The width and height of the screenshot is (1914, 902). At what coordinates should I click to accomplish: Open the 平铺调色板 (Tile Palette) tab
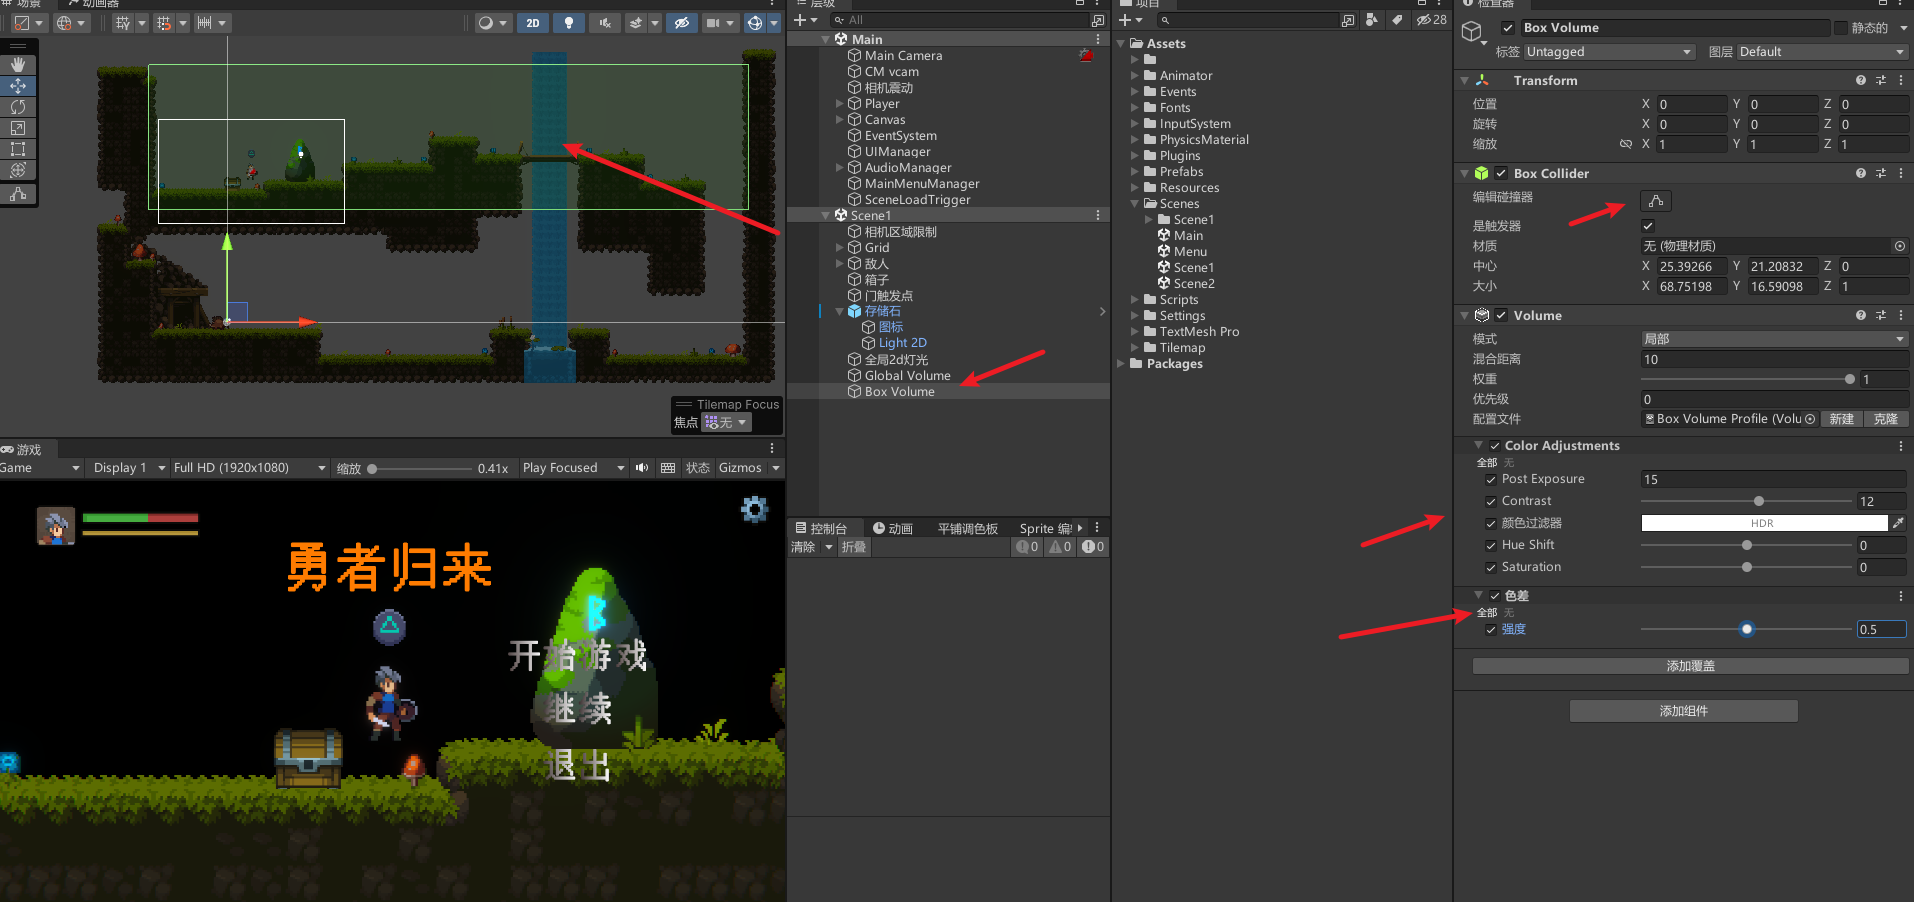pyautogui.click(x=967, y=528)
